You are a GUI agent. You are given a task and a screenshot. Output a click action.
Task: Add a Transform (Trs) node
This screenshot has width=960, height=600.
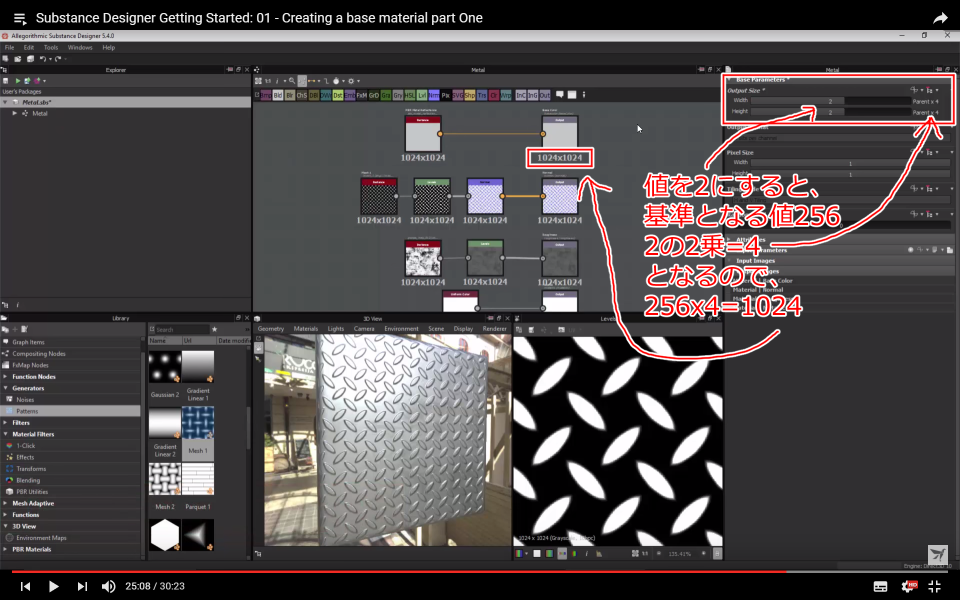(x=482, y=96)
